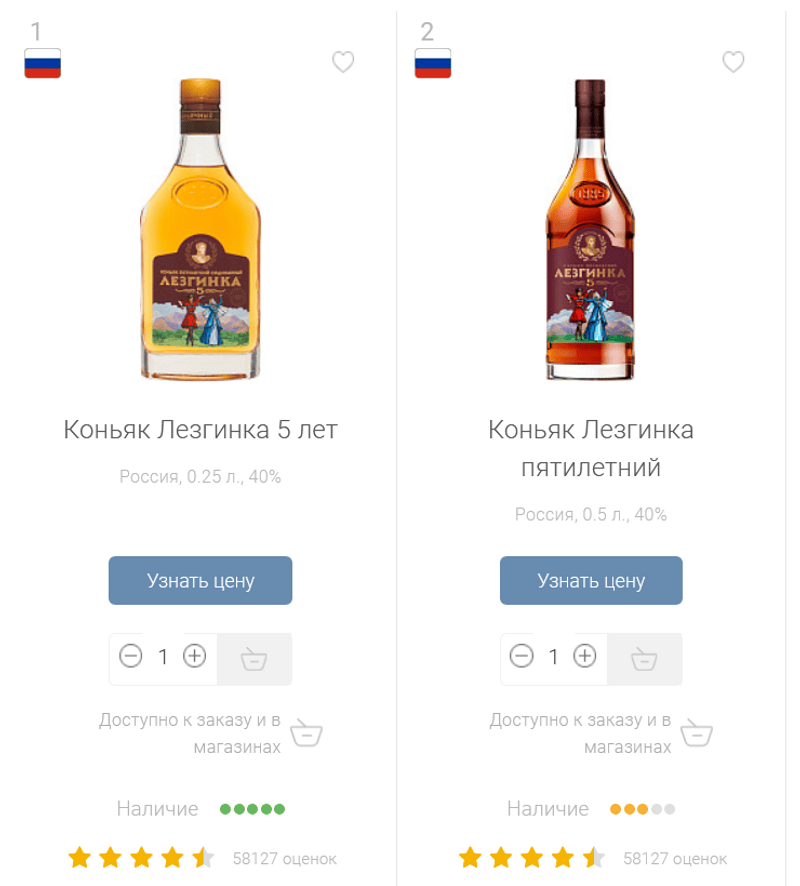Open the Коньяк Лезгинка пятилетний title link

pyautogui.click(x=591, y=448)
